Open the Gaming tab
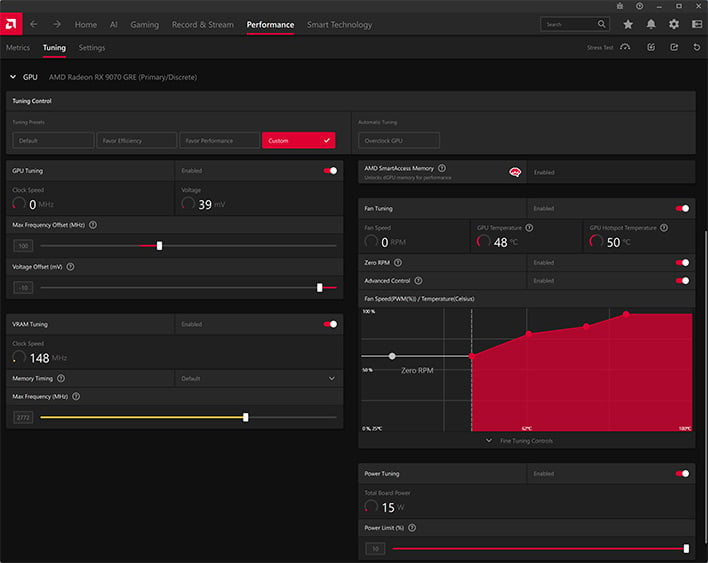The height and width of the screenshot is (563, 708). tap(144, 25)
